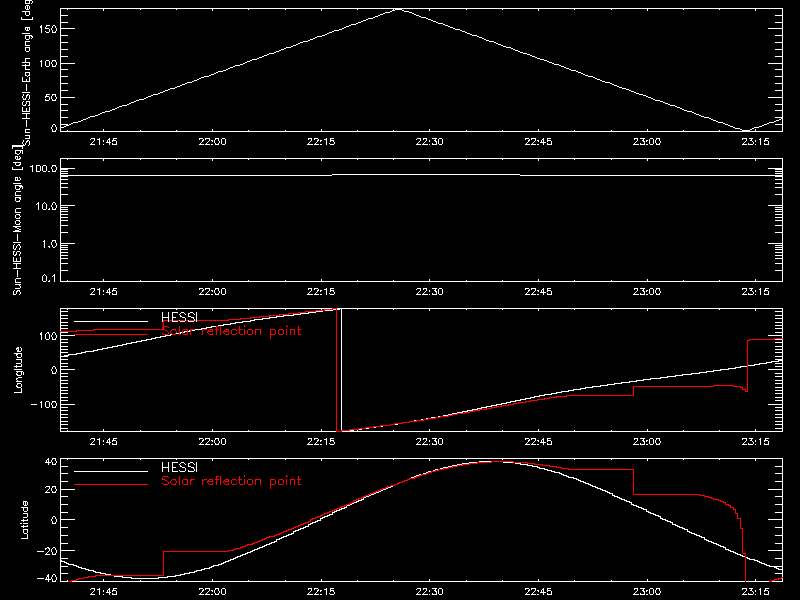Click the 100.0 tick label on Moon angle plot
Screen dimensions: 800x600
point(43,168)
